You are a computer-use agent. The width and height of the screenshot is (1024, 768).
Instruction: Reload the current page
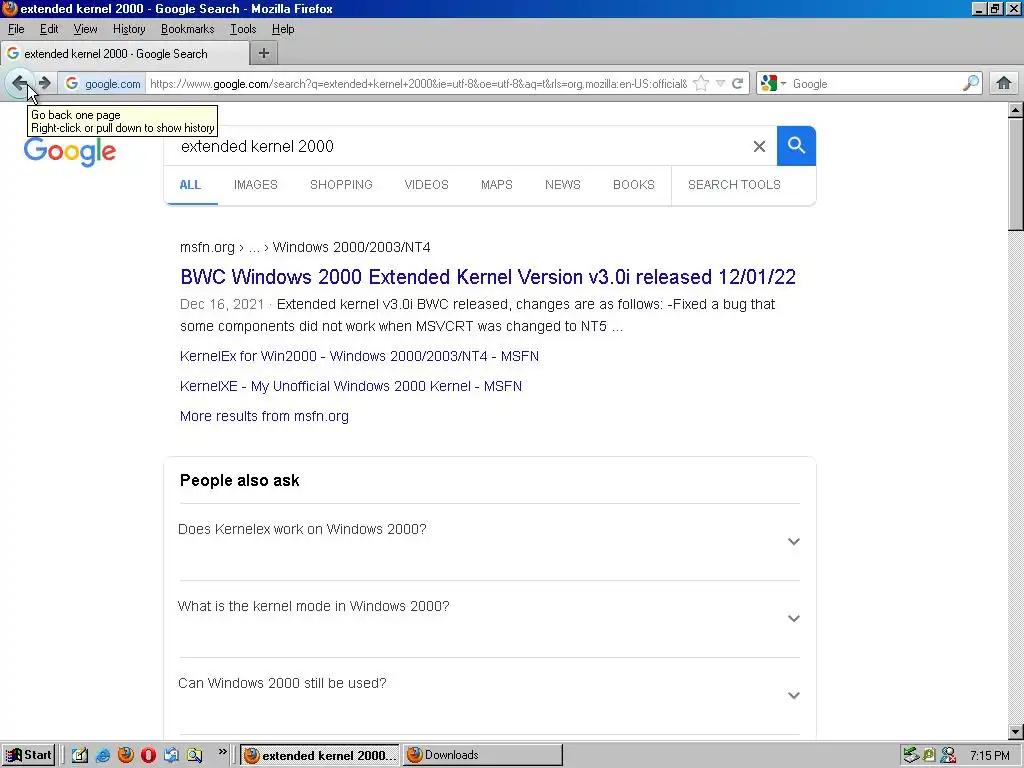click(737, 83)
